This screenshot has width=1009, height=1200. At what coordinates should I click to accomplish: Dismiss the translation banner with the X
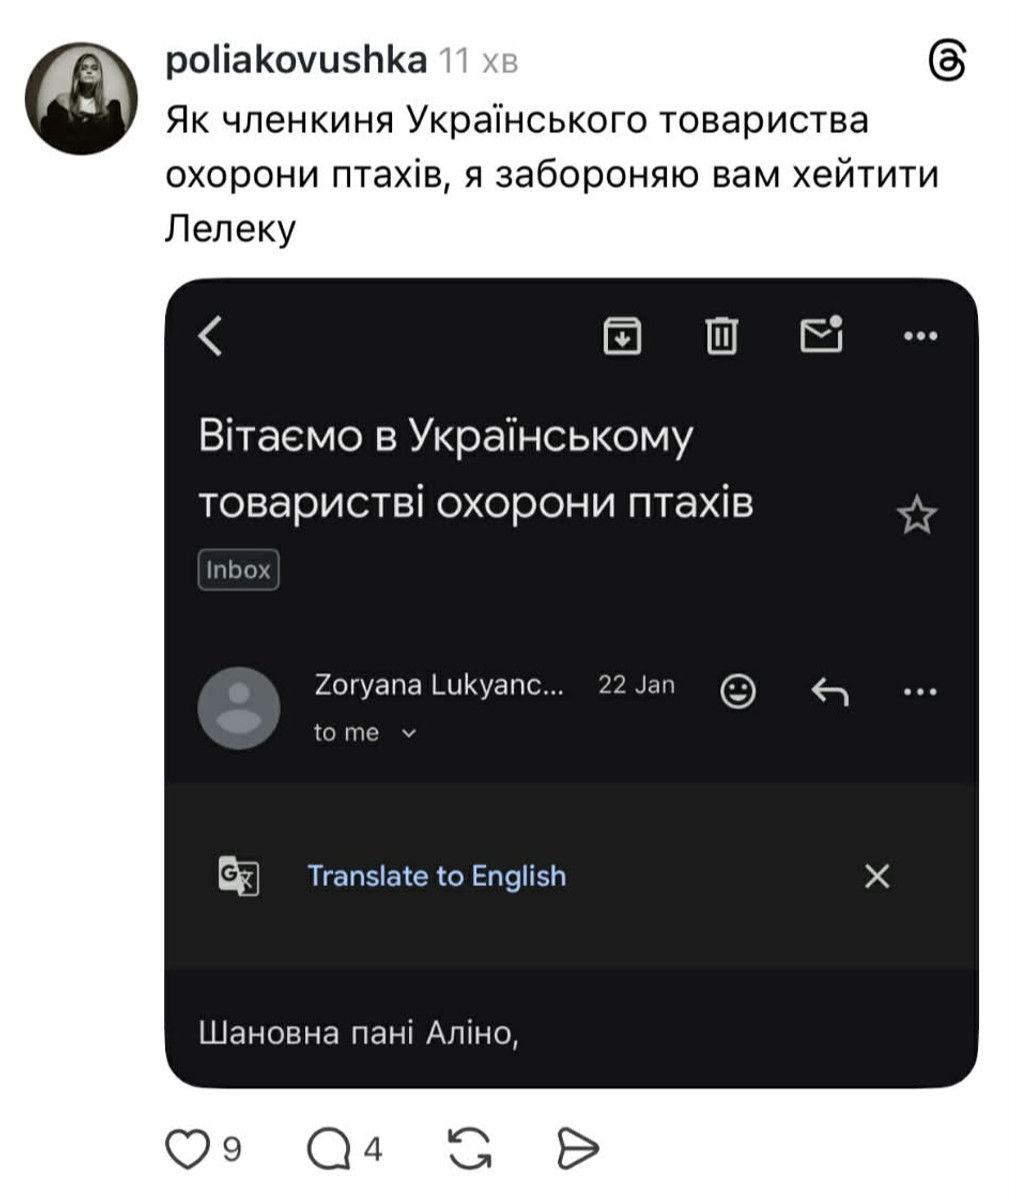(878, 876)
